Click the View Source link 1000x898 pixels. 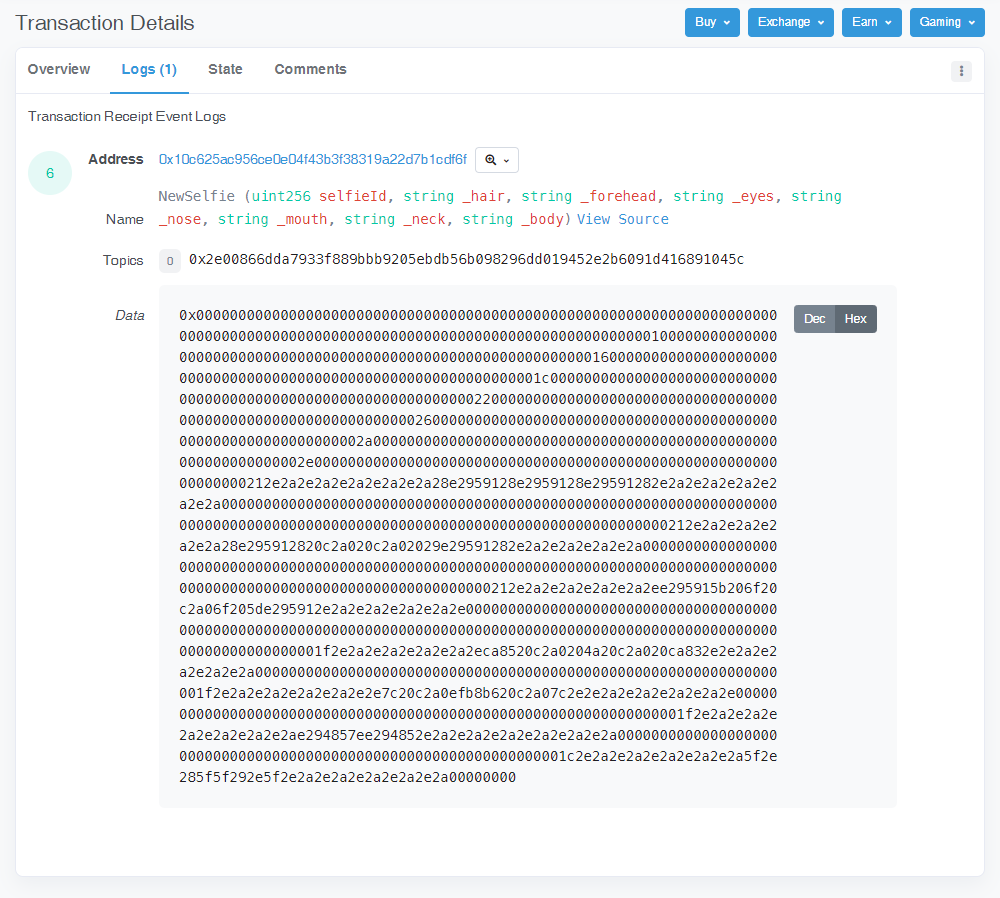coord(622,219)
